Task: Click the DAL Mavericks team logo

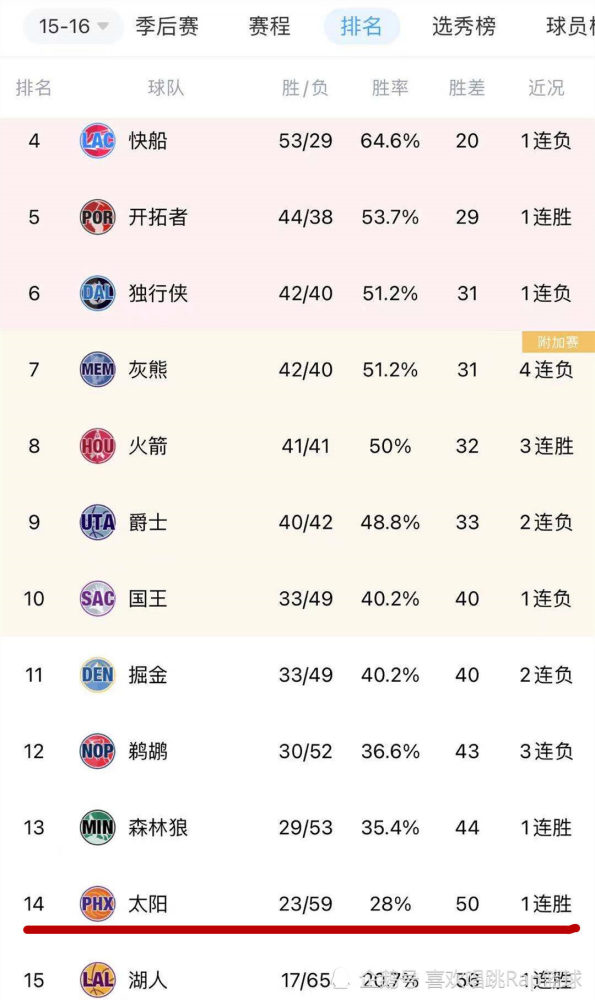Action: click(x=98, y=293)
